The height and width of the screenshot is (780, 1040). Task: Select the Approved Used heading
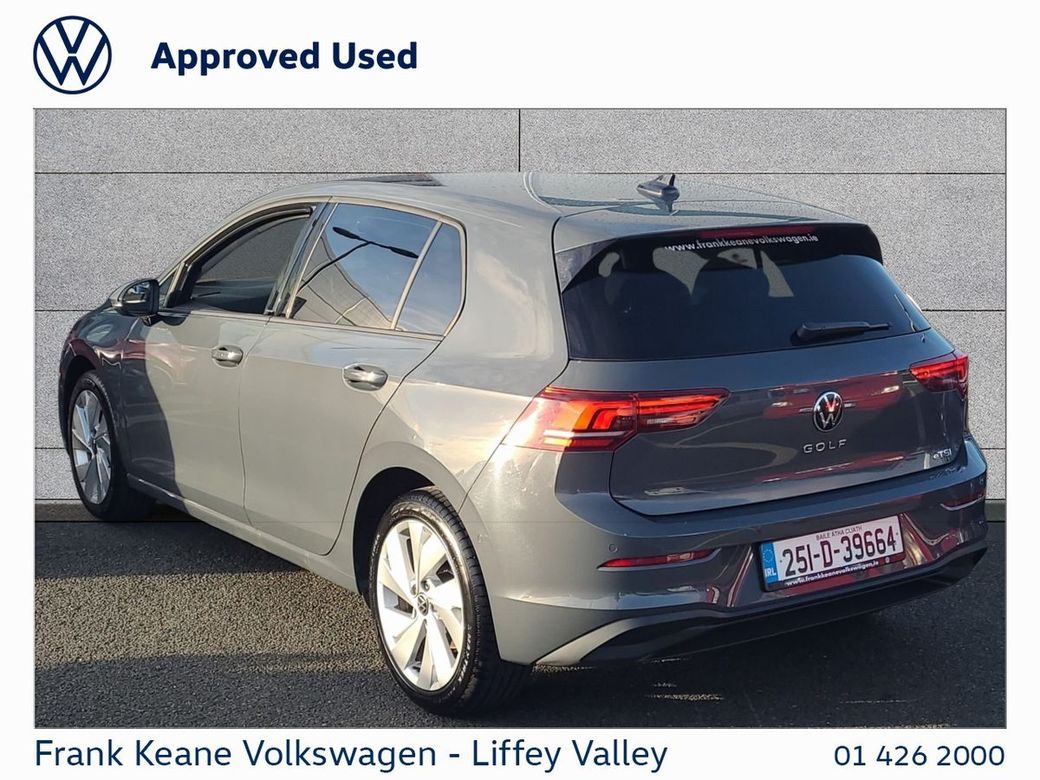(x=285, y=56)
